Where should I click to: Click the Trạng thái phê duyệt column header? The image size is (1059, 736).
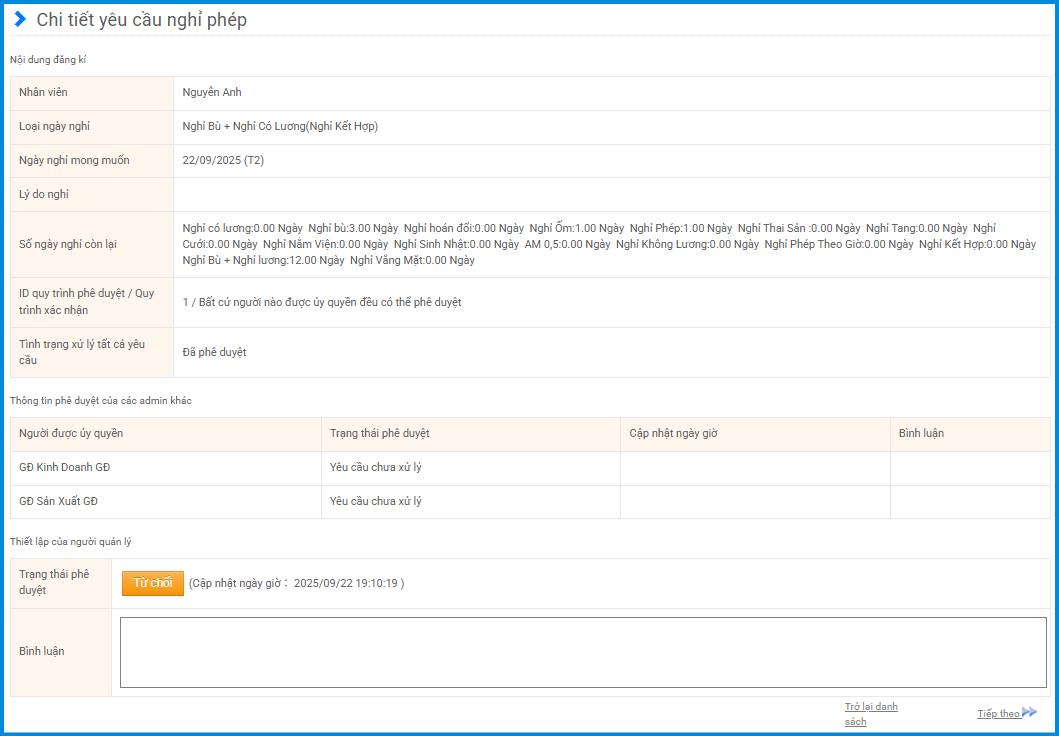coord(379,434)
